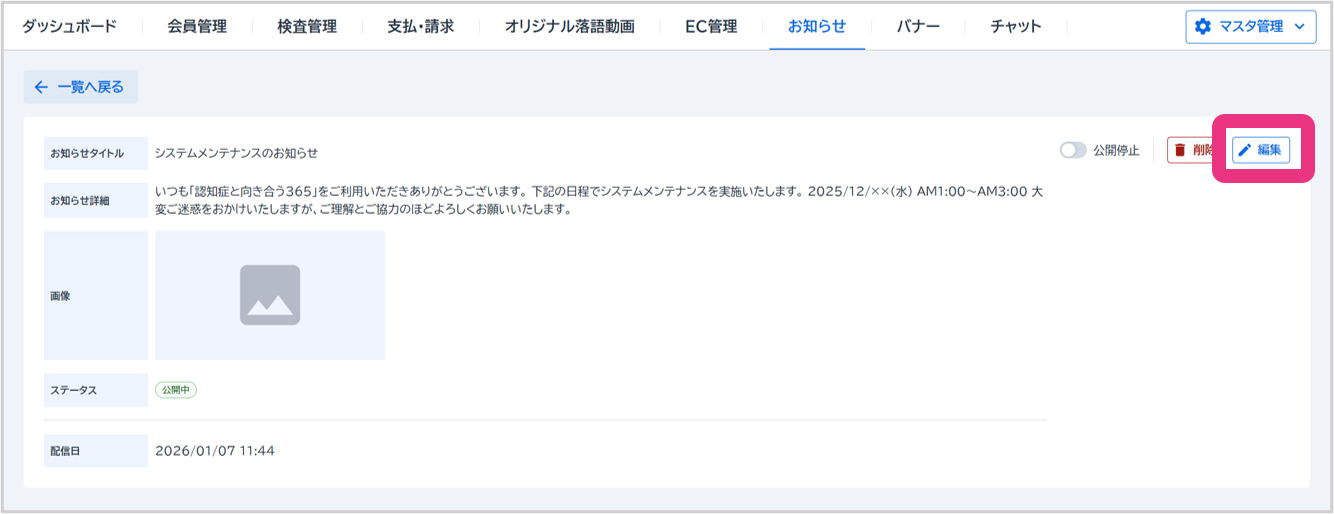Screen dimensions: 1334x514
Task: Click the 公開中 status badge
Action: pos(176,390)
